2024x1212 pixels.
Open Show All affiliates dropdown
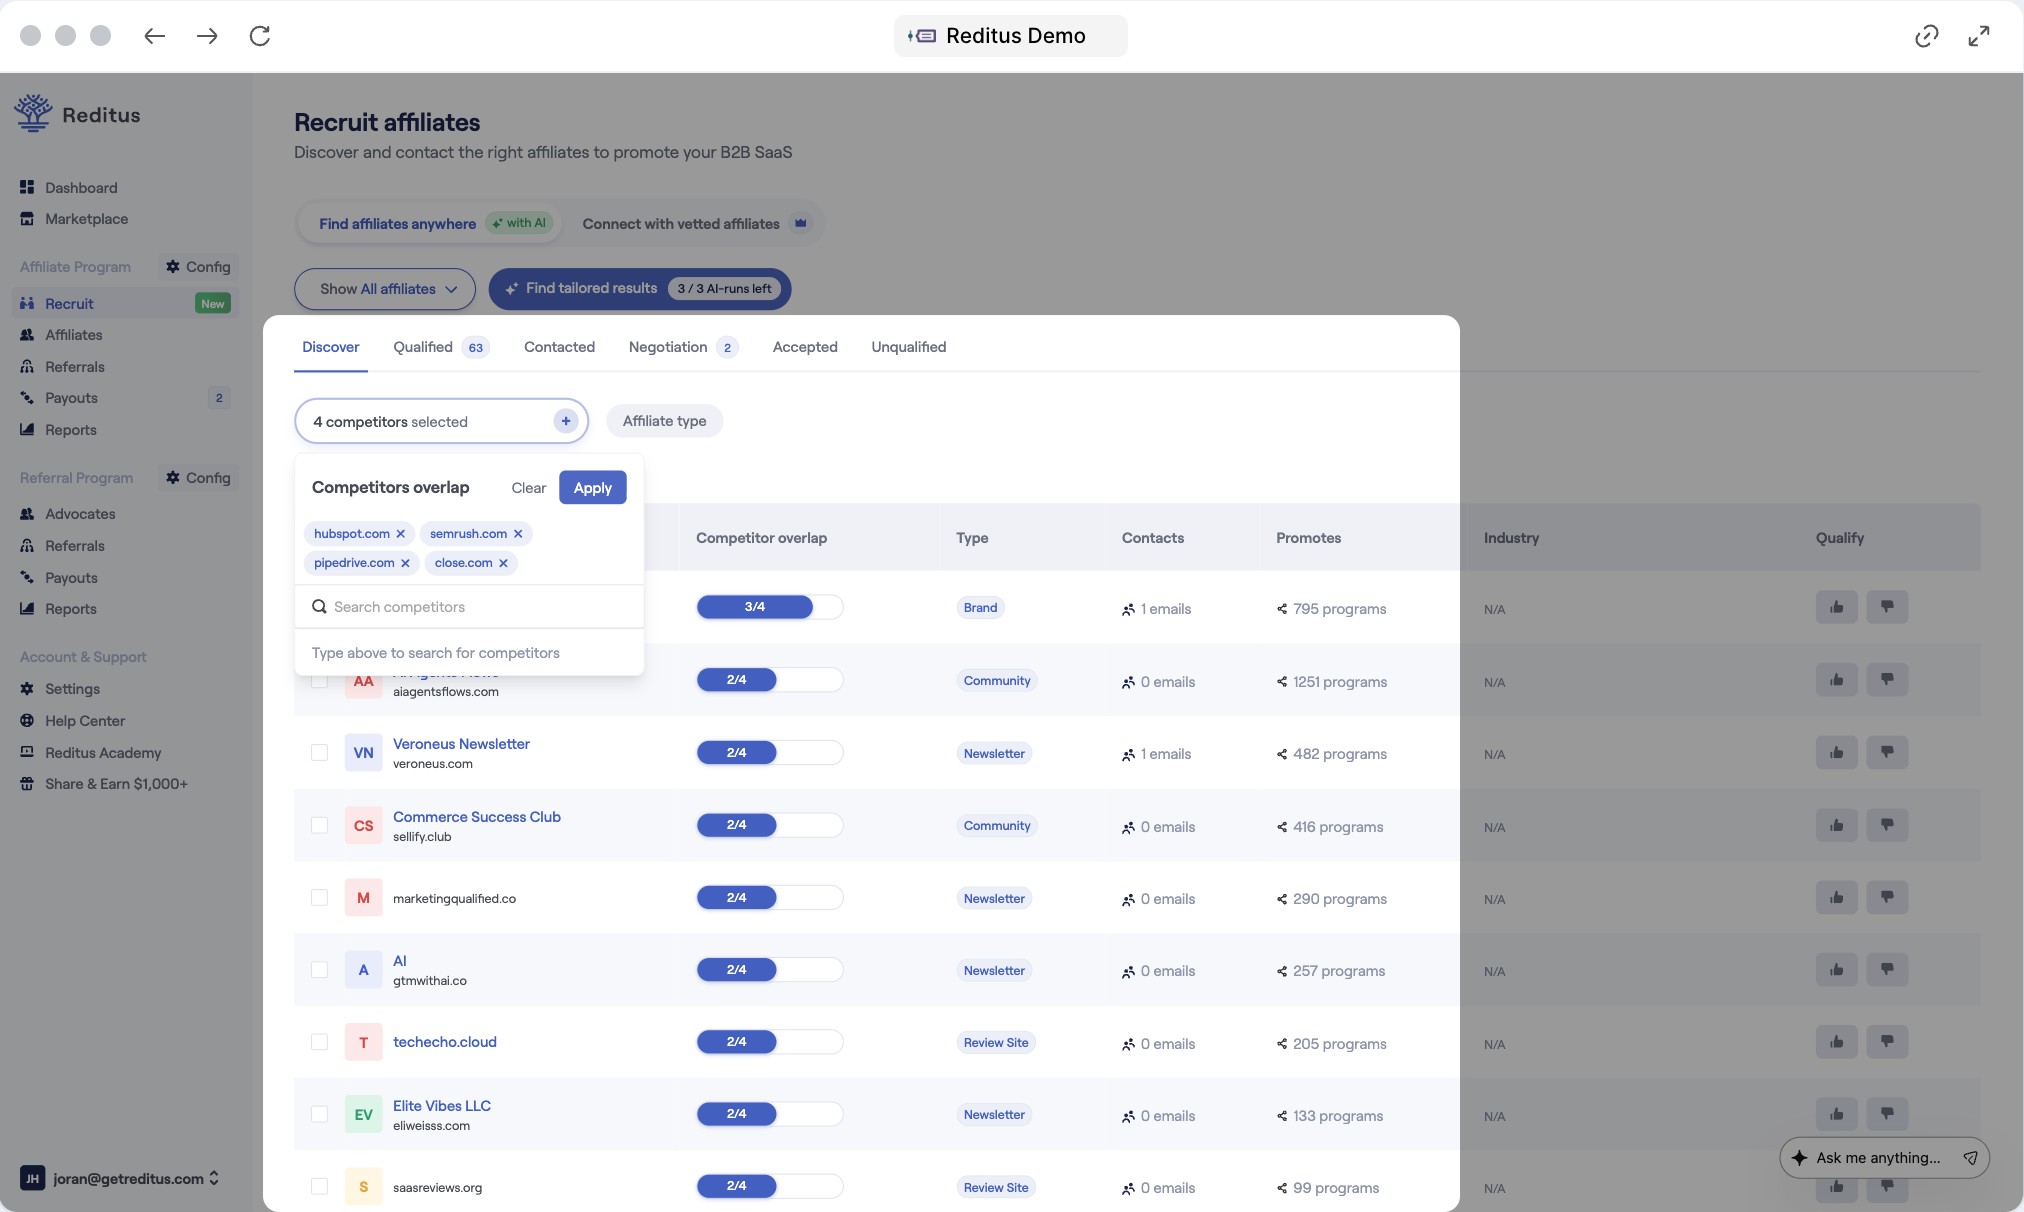(385, 289)
